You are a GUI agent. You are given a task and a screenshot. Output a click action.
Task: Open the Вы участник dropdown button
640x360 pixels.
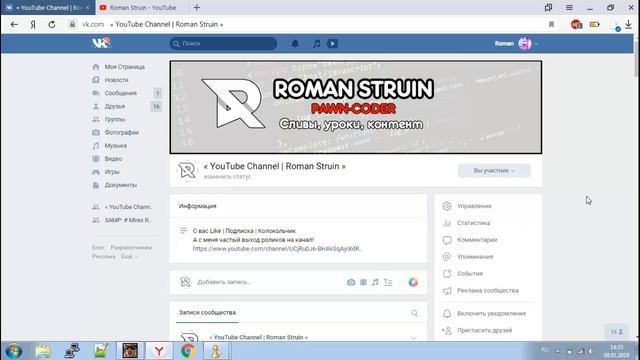point(494,171)
